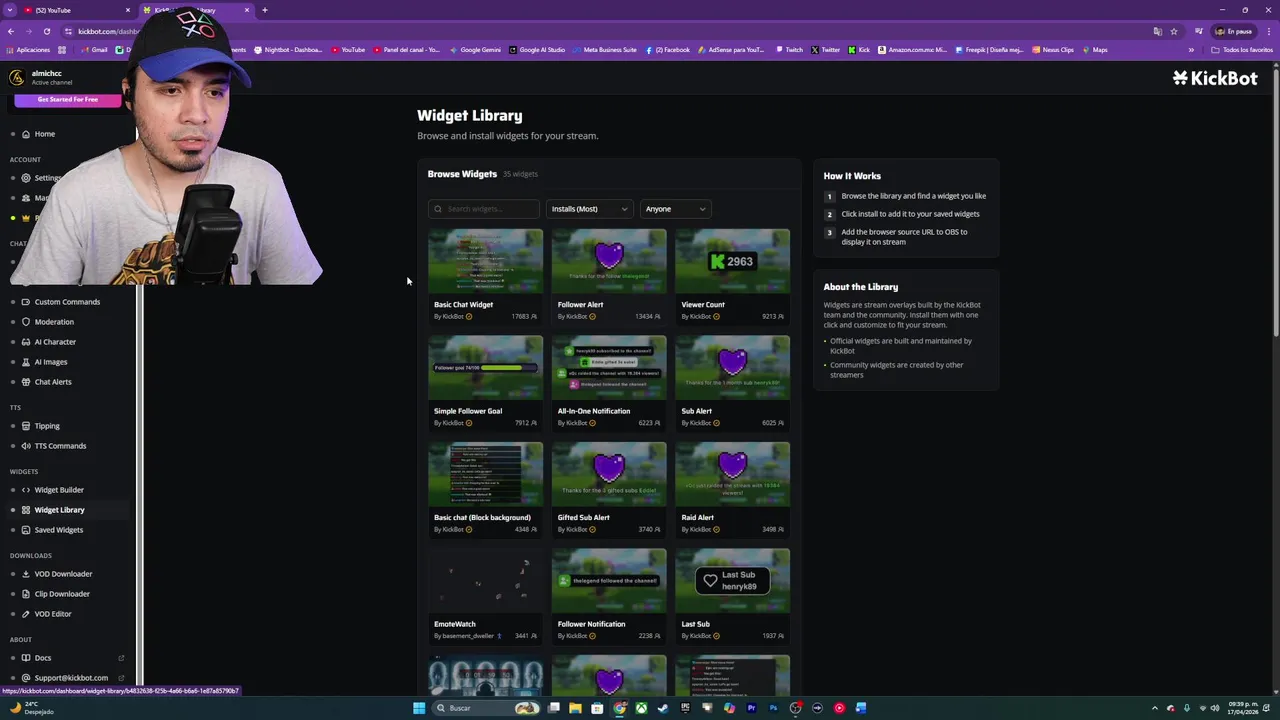Open File Explorer from the taskbar
The width and height of the screenshot is (1280, 720).
point(575,708)
